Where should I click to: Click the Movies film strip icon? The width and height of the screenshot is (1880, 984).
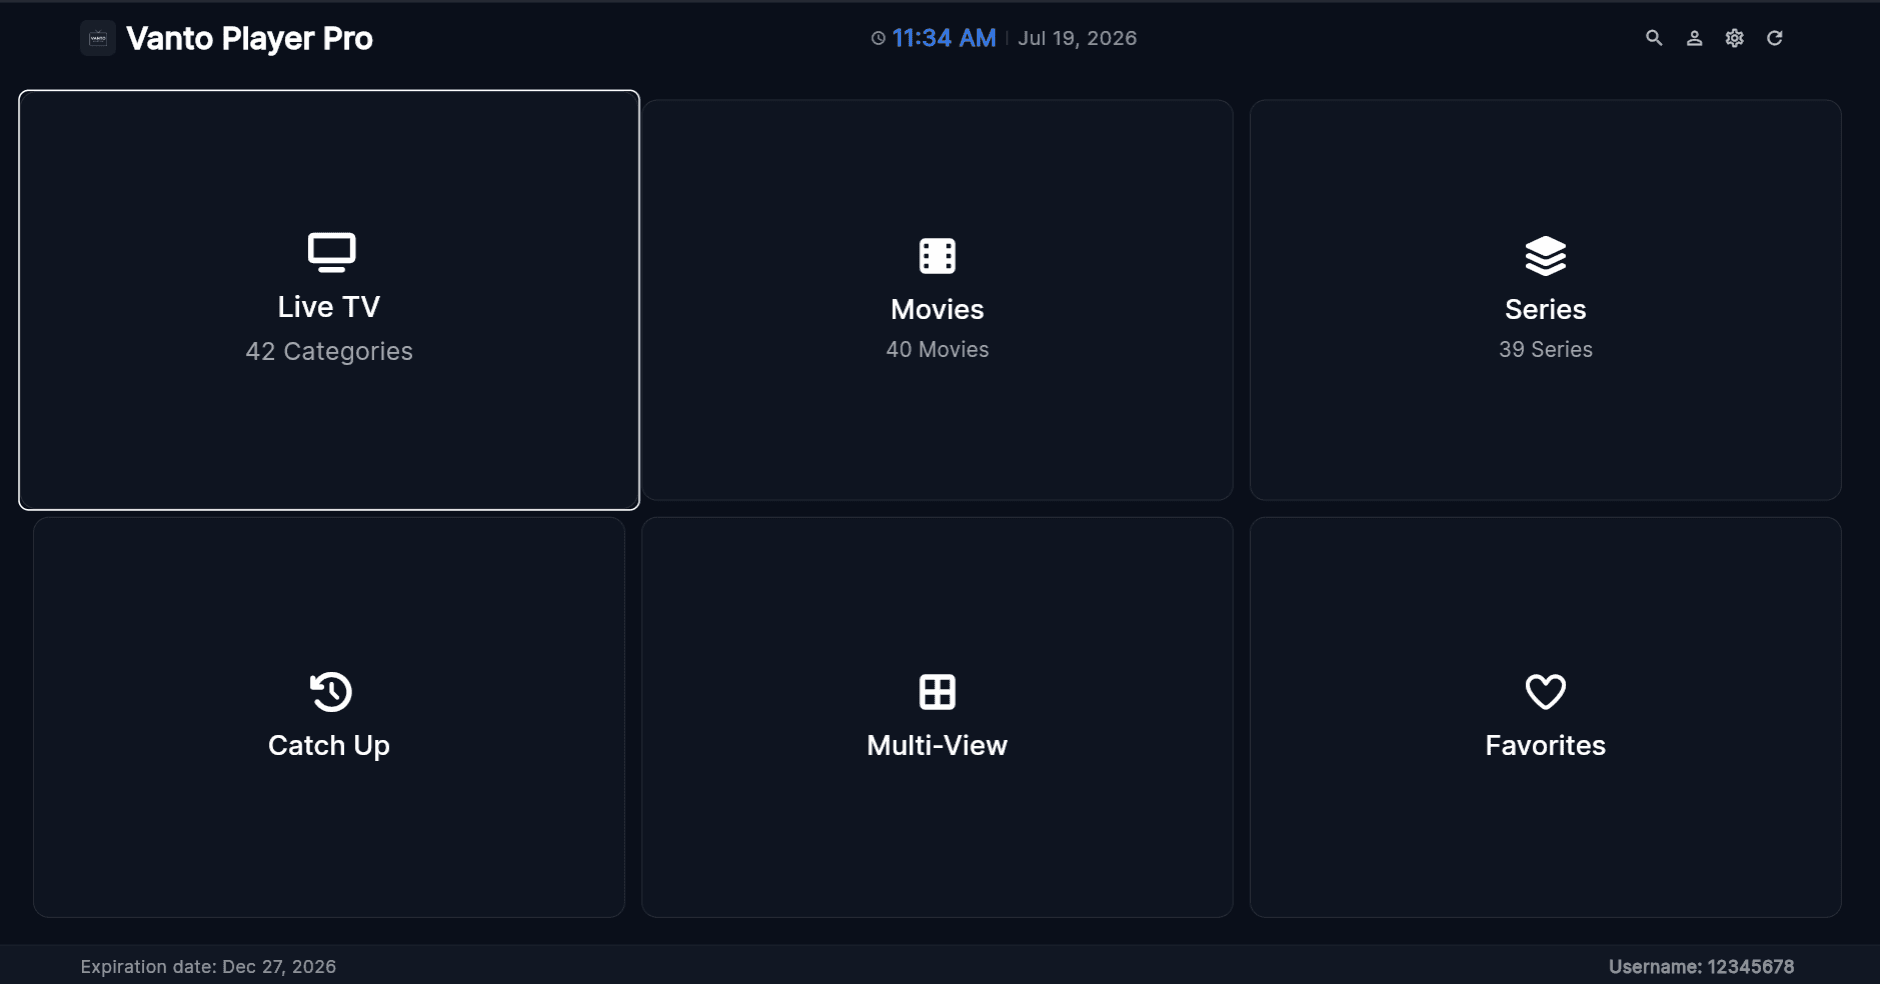pyautogui.click(x=937, y=256)
